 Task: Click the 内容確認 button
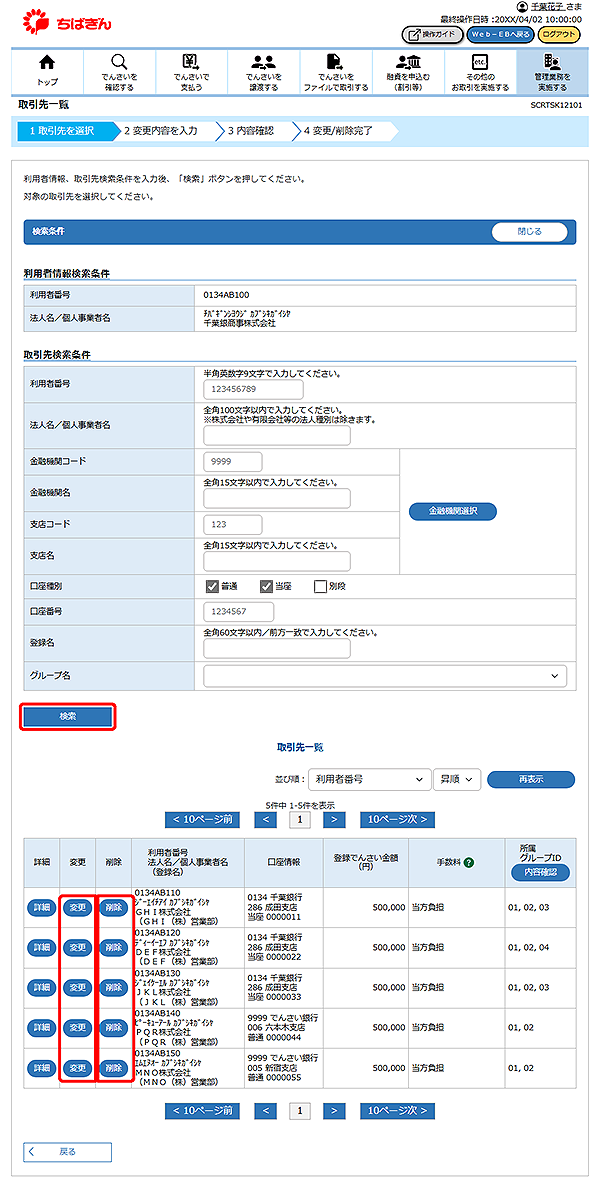pos(541,872)
